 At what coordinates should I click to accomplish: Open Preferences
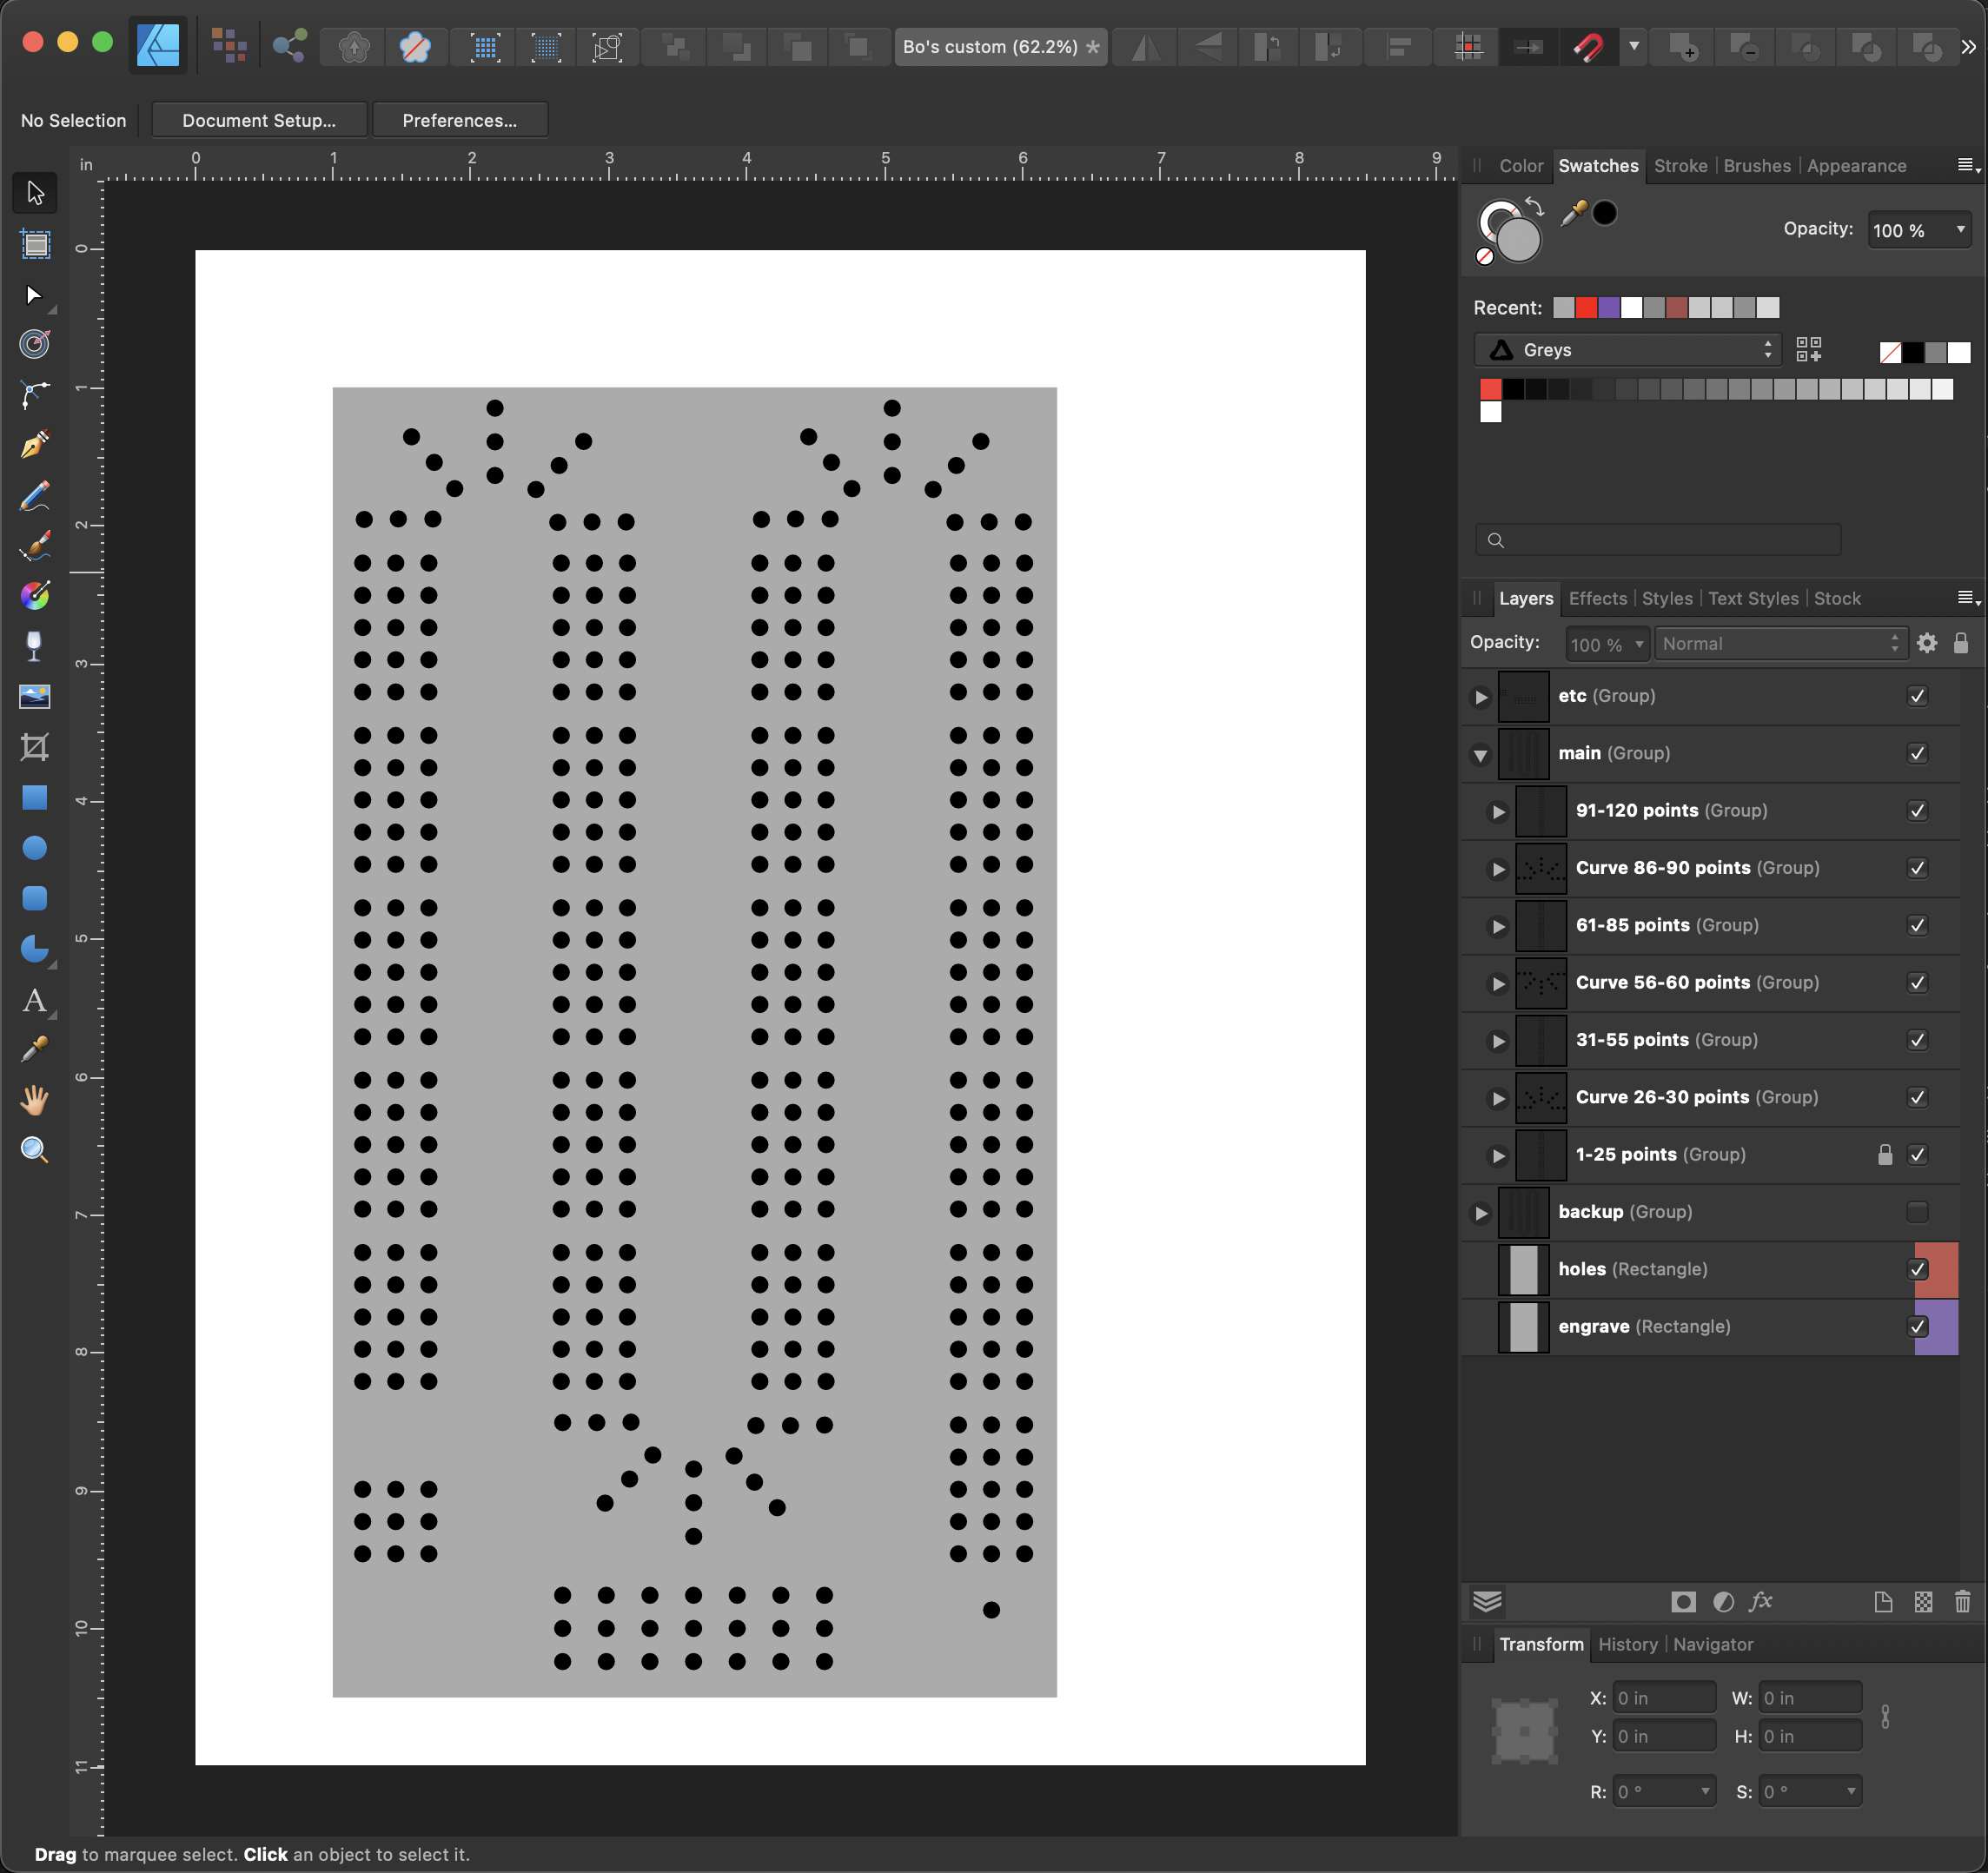(x=460, y=119)
